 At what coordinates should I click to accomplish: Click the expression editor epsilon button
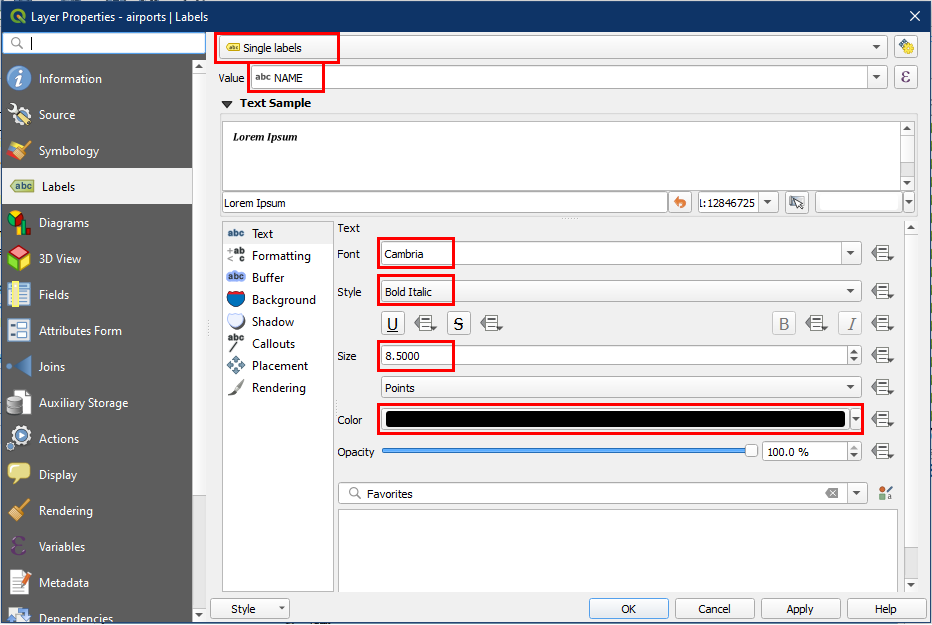point(905,78)
